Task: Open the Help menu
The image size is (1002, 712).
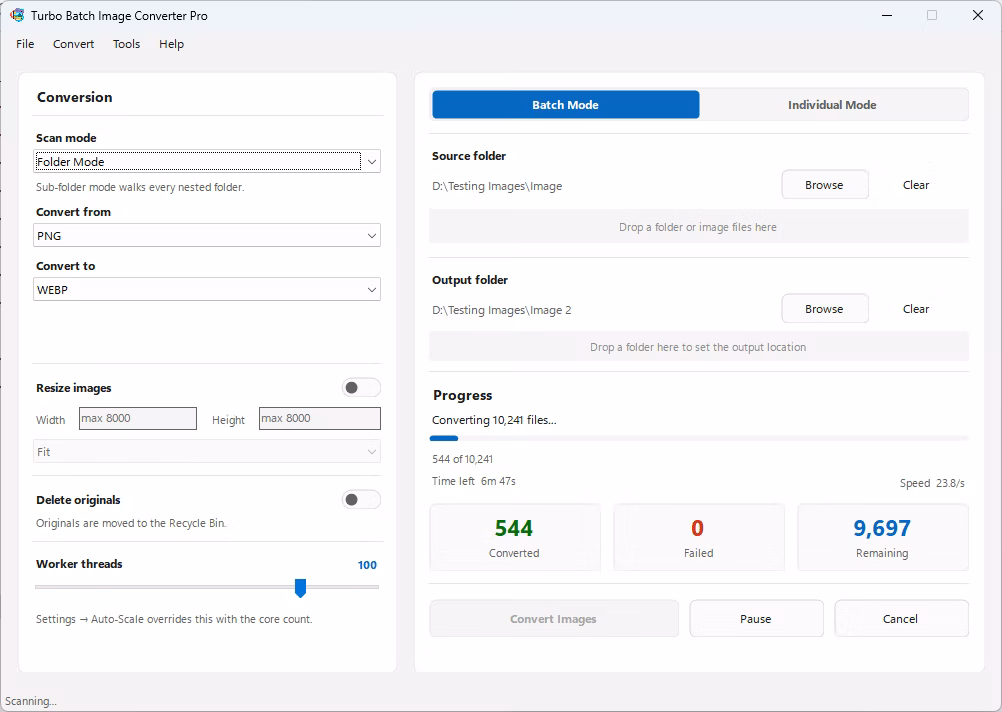Action: [171, 44]
